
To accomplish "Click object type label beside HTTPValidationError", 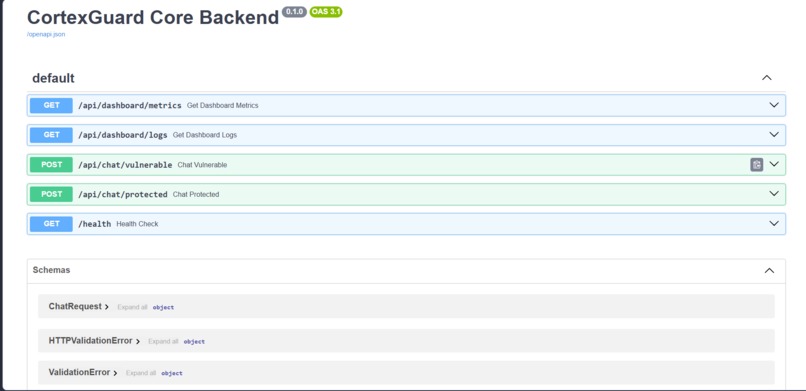I will pos(194,341).
